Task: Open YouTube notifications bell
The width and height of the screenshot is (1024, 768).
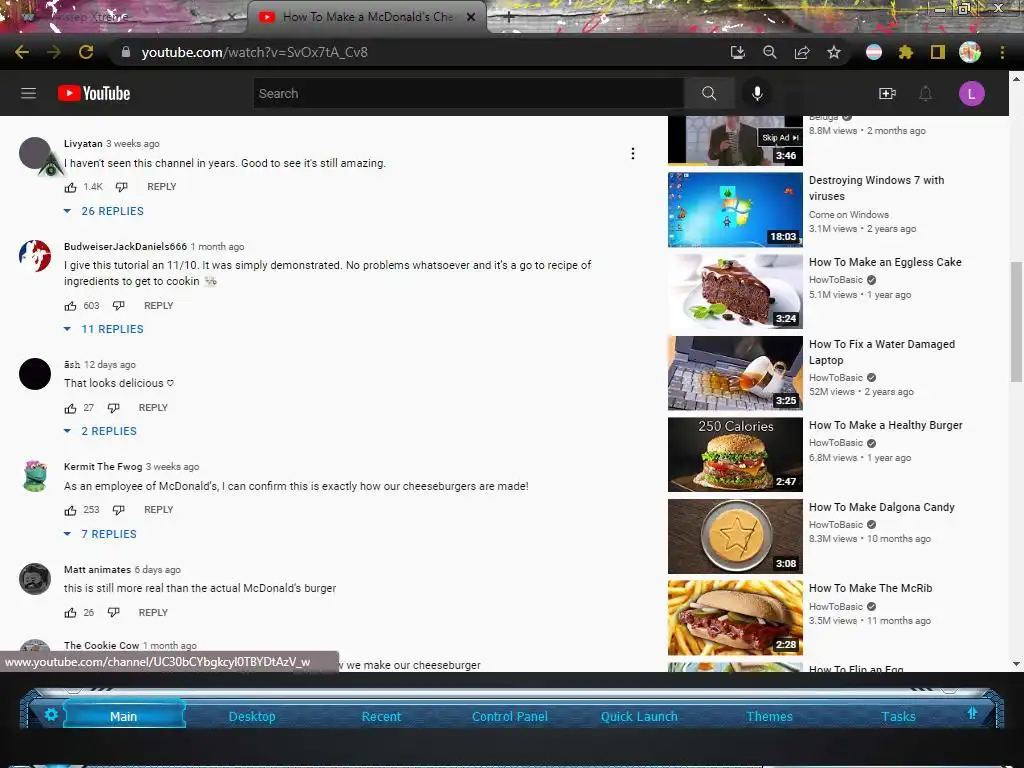Action: click(925, 93)
